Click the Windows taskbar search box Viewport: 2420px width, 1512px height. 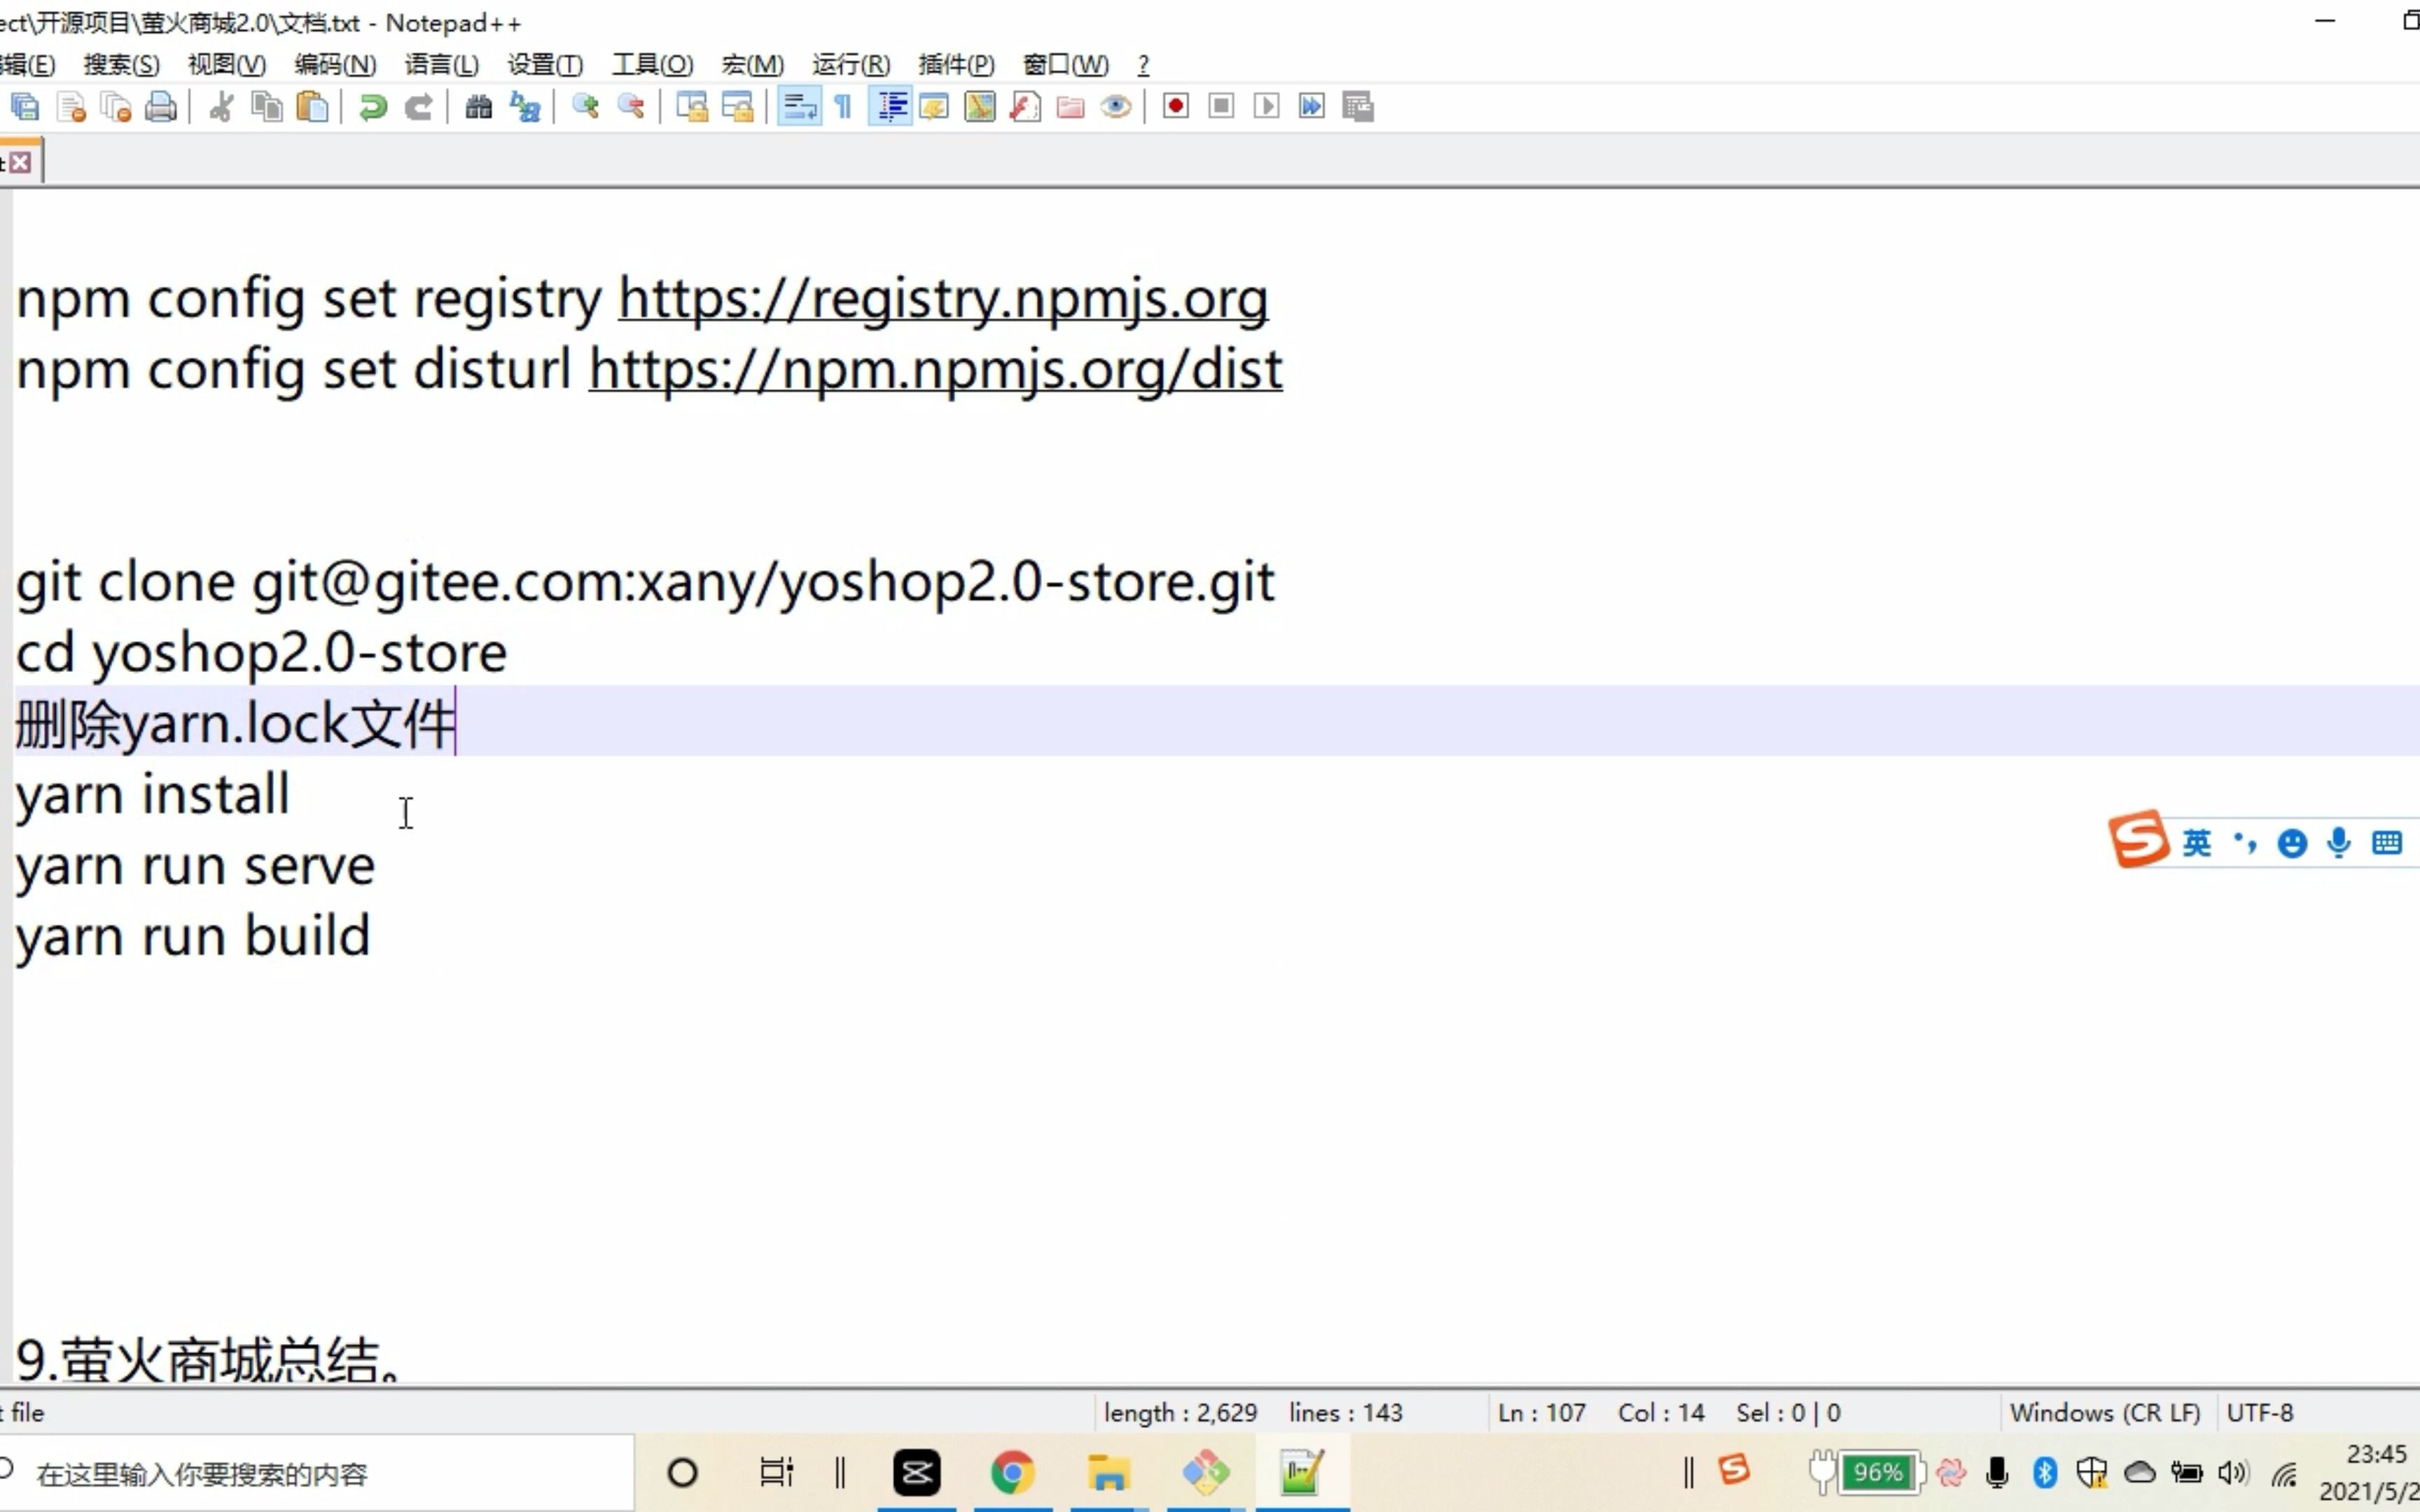point(316,1473)
